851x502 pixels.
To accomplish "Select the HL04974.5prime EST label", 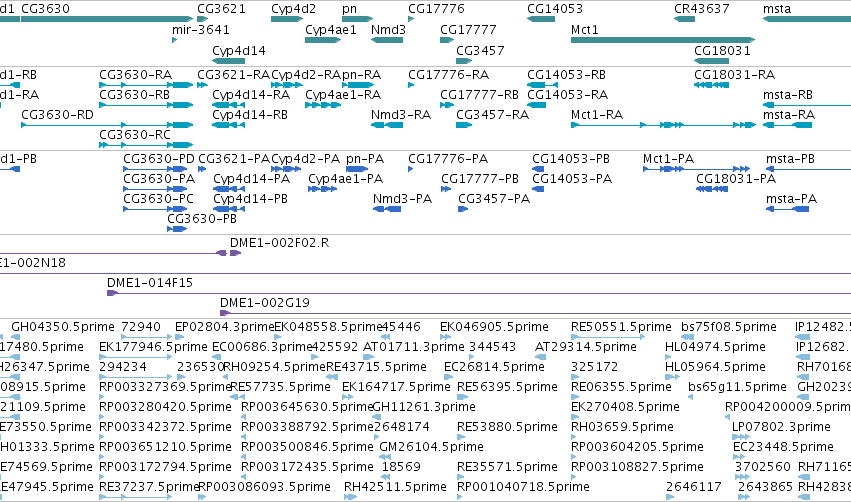I will [x=715, y=346].
